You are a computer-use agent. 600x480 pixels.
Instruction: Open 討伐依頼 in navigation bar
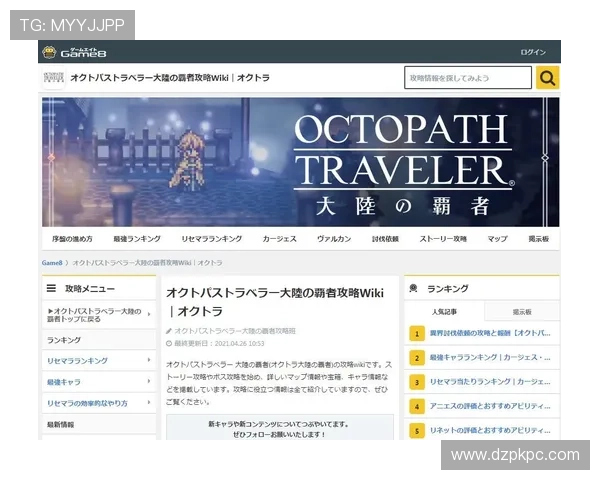[385, 239]
